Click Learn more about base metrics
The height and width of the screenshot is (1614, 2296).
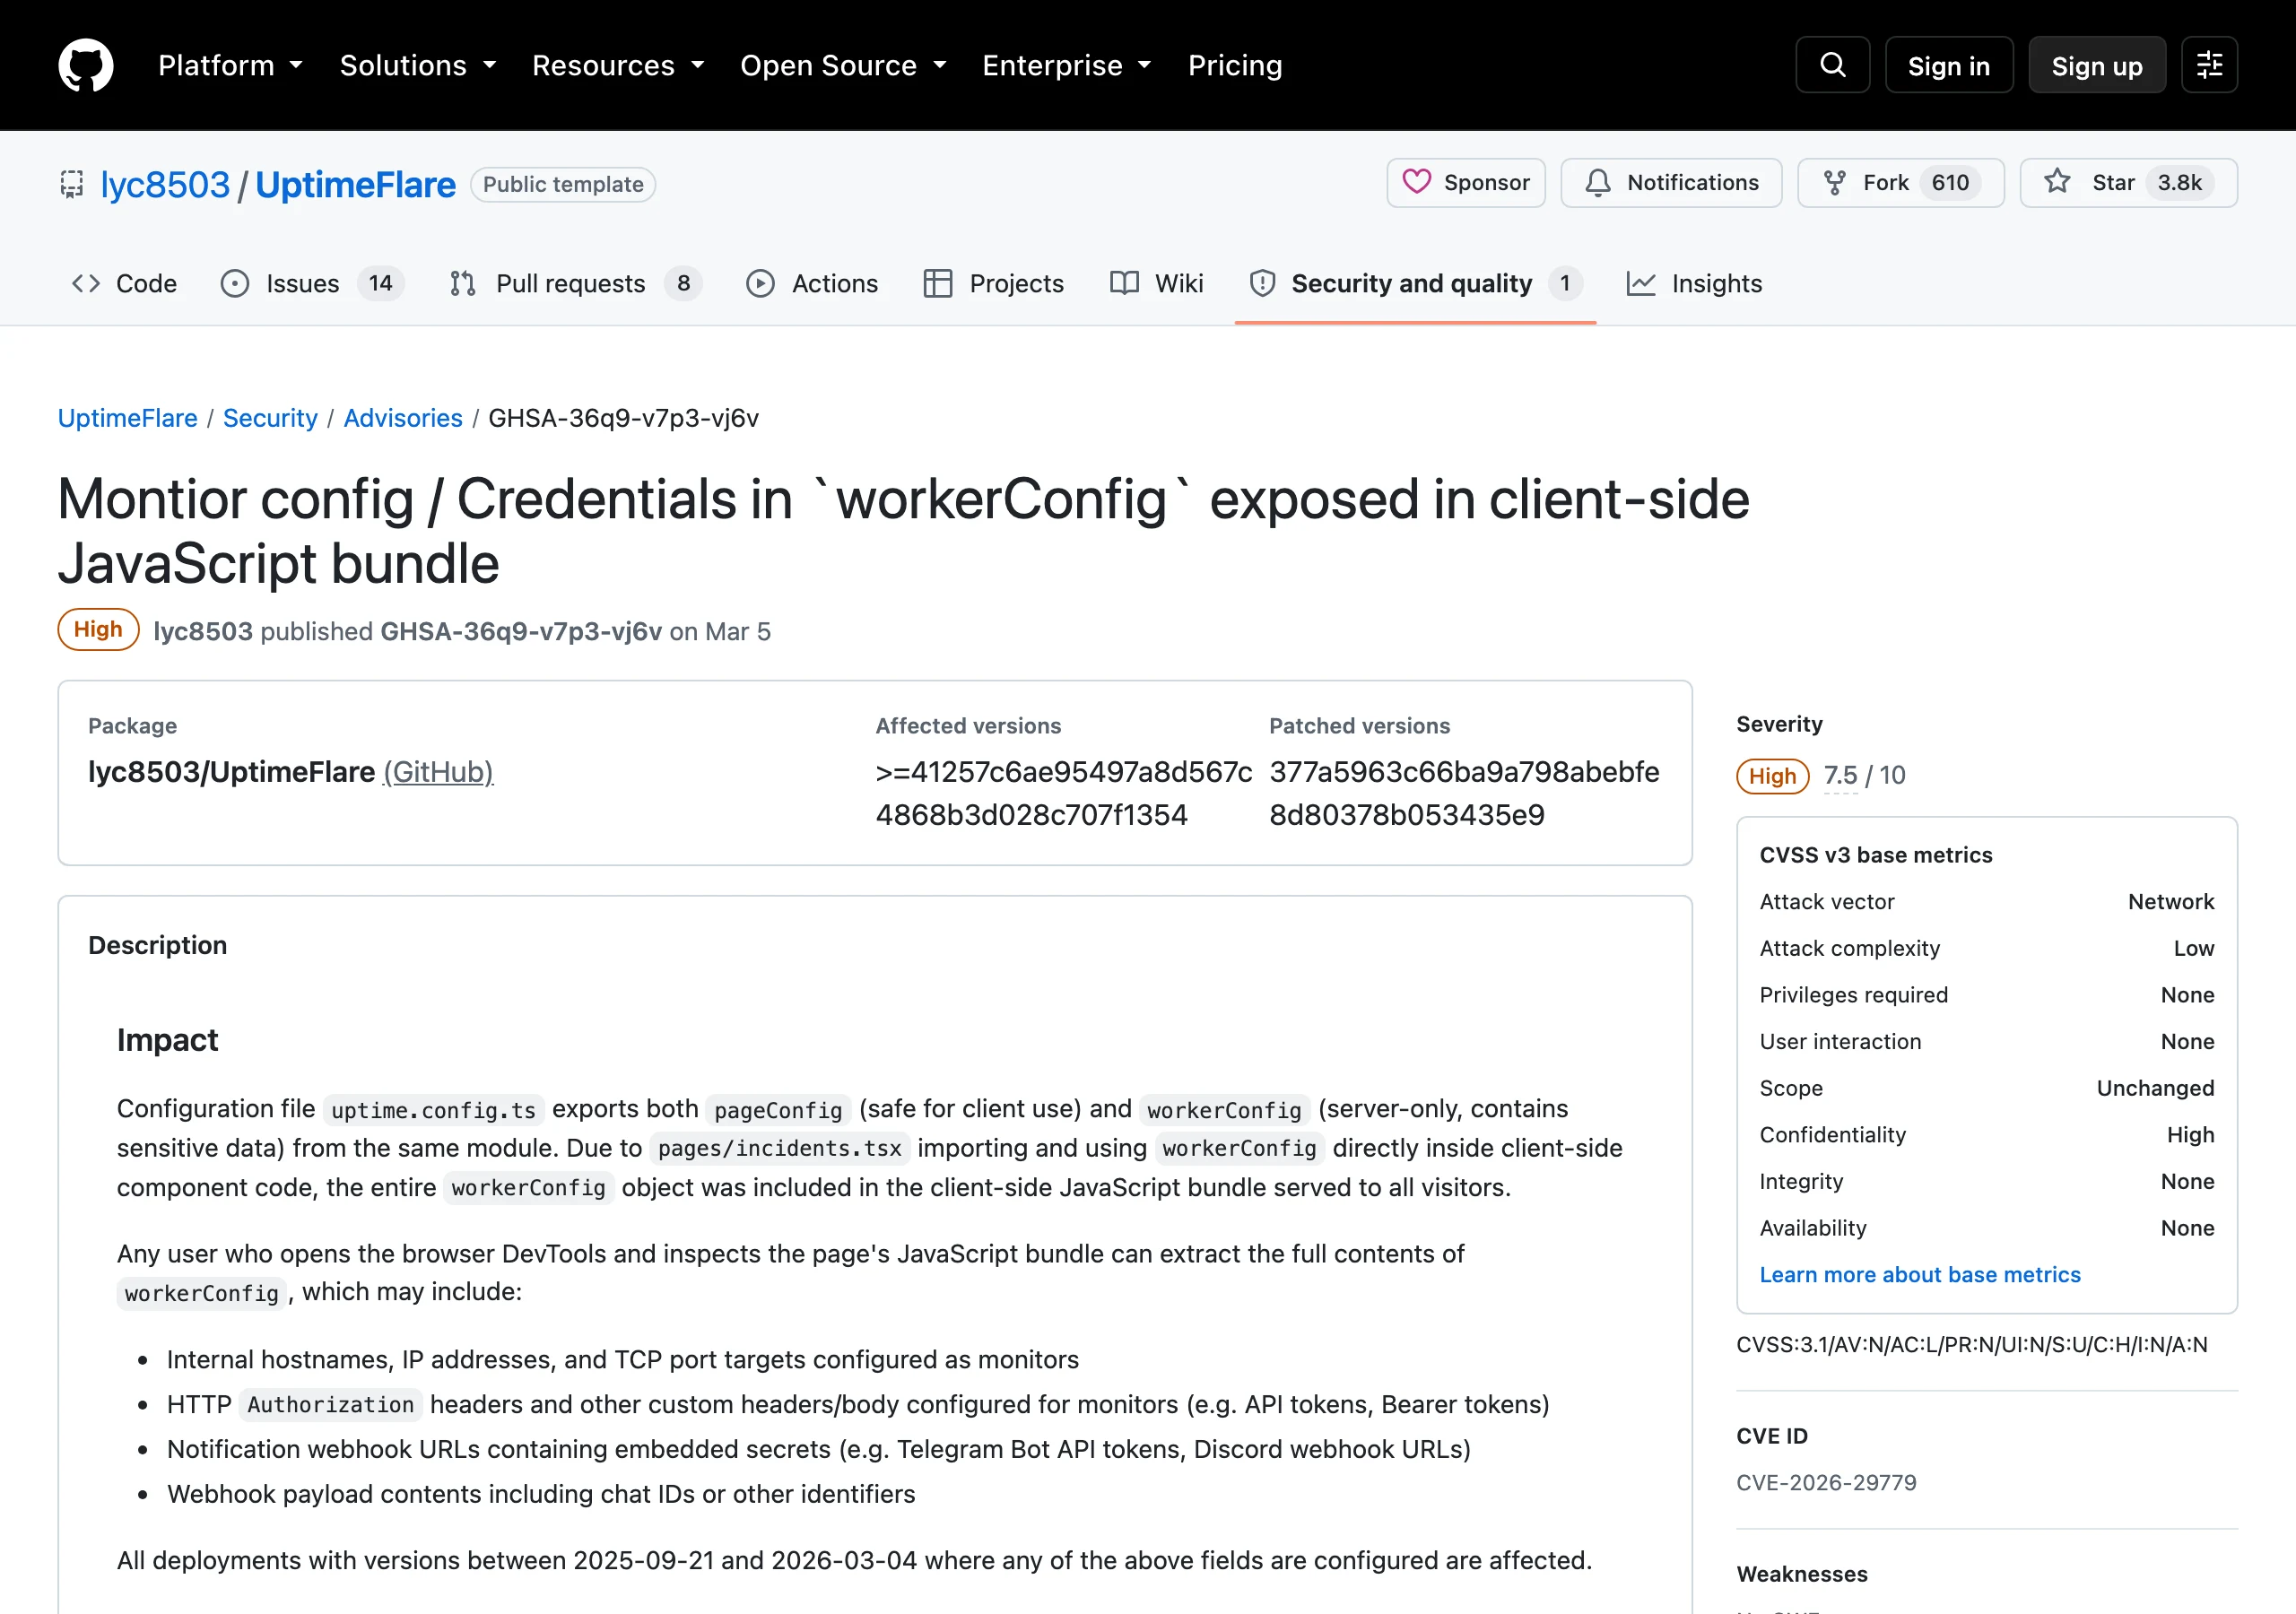coord(1920,1275)
